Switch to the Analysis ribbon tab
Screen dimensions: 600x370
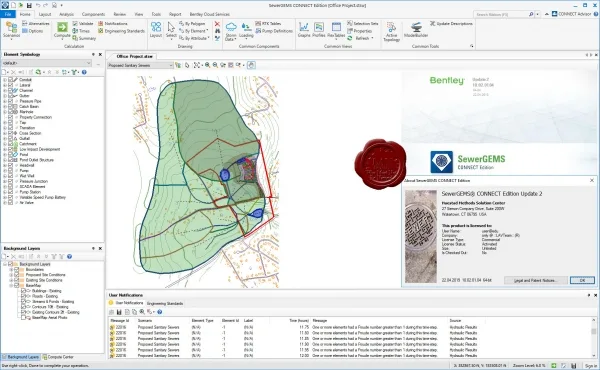66,14
